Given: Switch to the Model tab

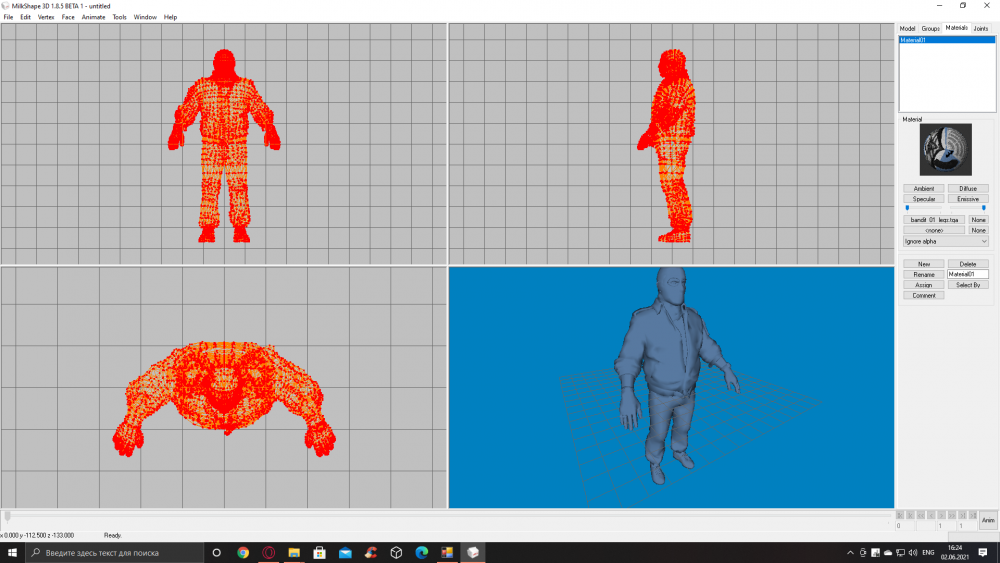Looking at the screenshot, I should click(907, 29).
